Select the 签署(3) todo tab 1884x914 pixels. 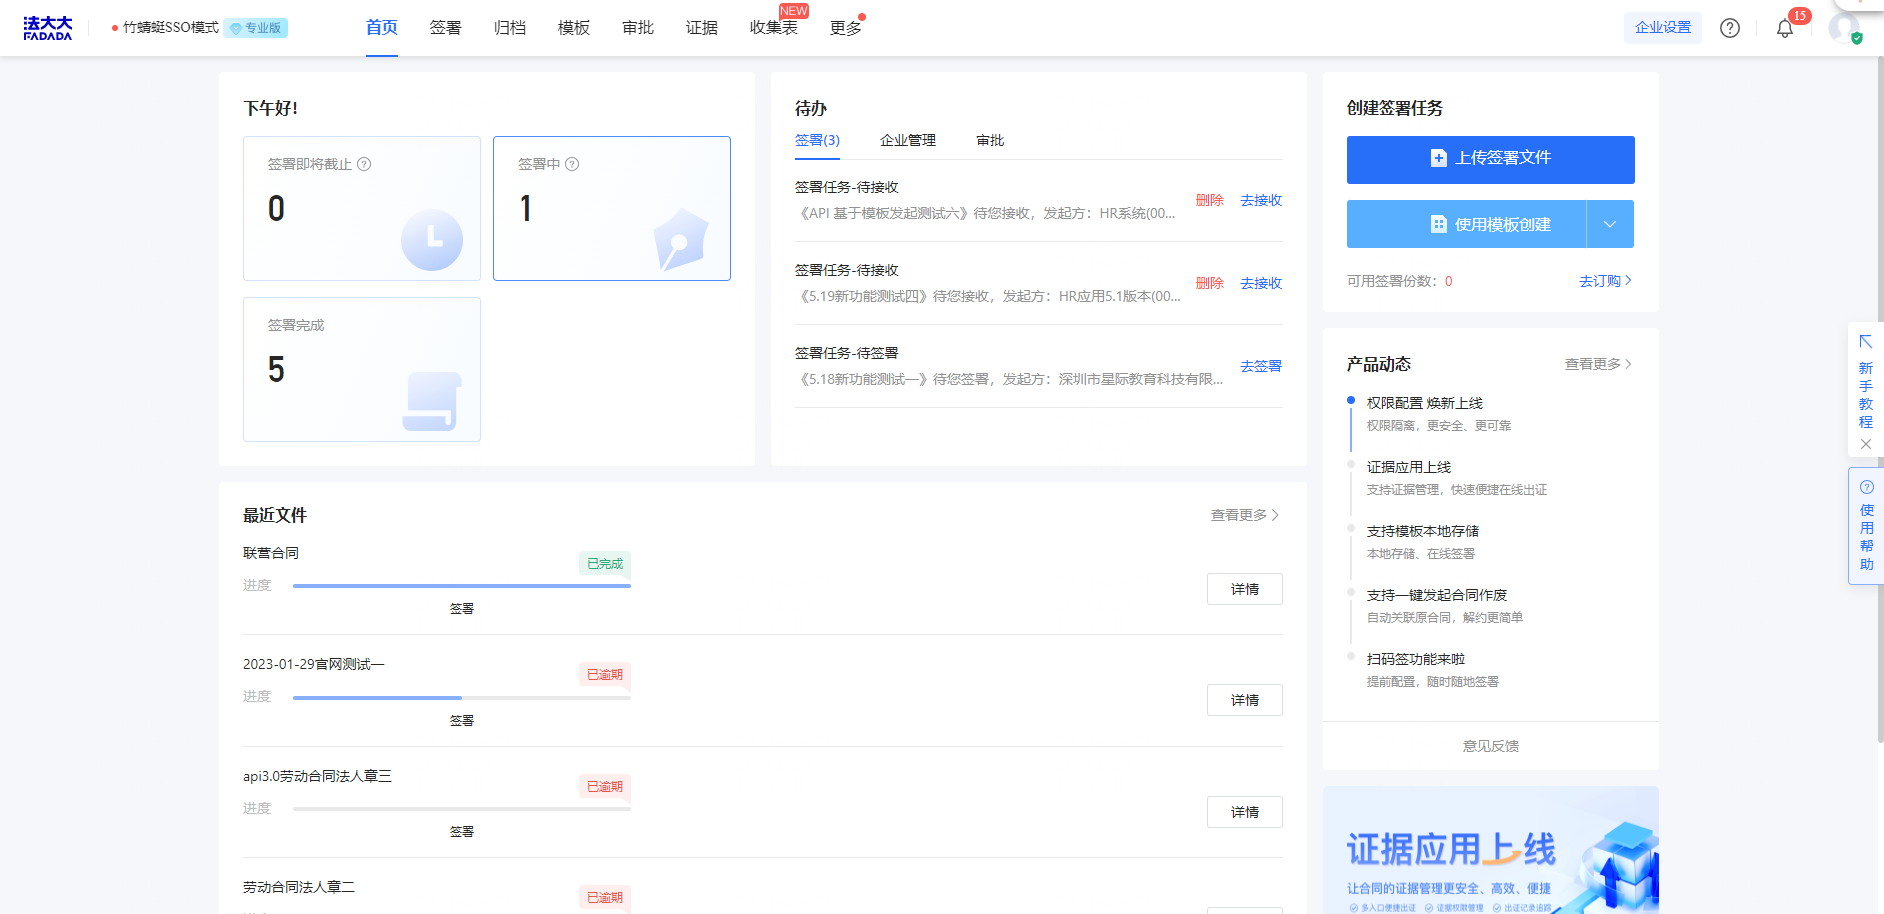(817, 140)
